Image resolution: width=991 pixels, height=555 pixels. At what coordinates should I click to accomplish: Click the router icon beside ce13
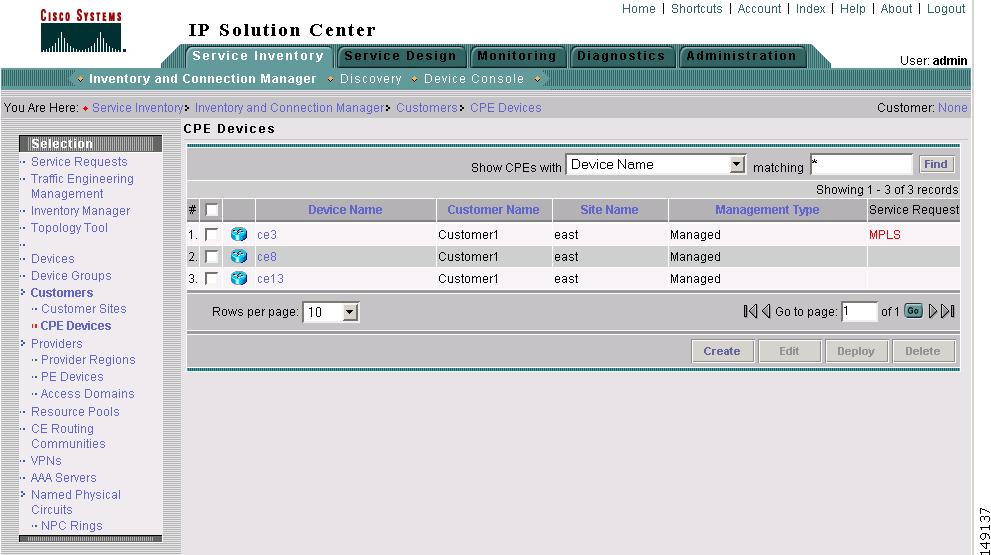click(239, 278)
